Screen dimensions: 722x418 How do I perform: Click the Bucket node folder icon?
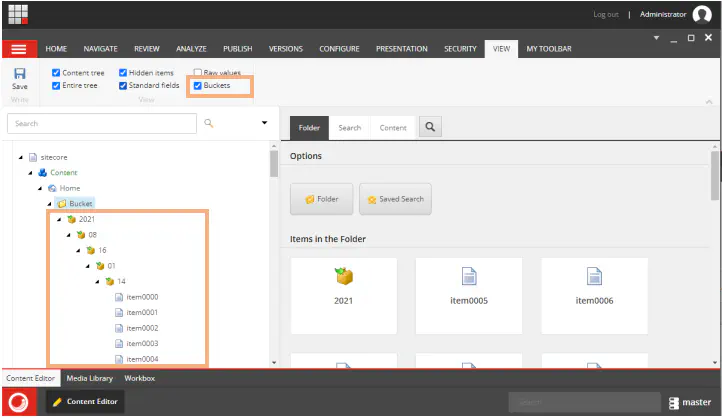click(62, 203)
